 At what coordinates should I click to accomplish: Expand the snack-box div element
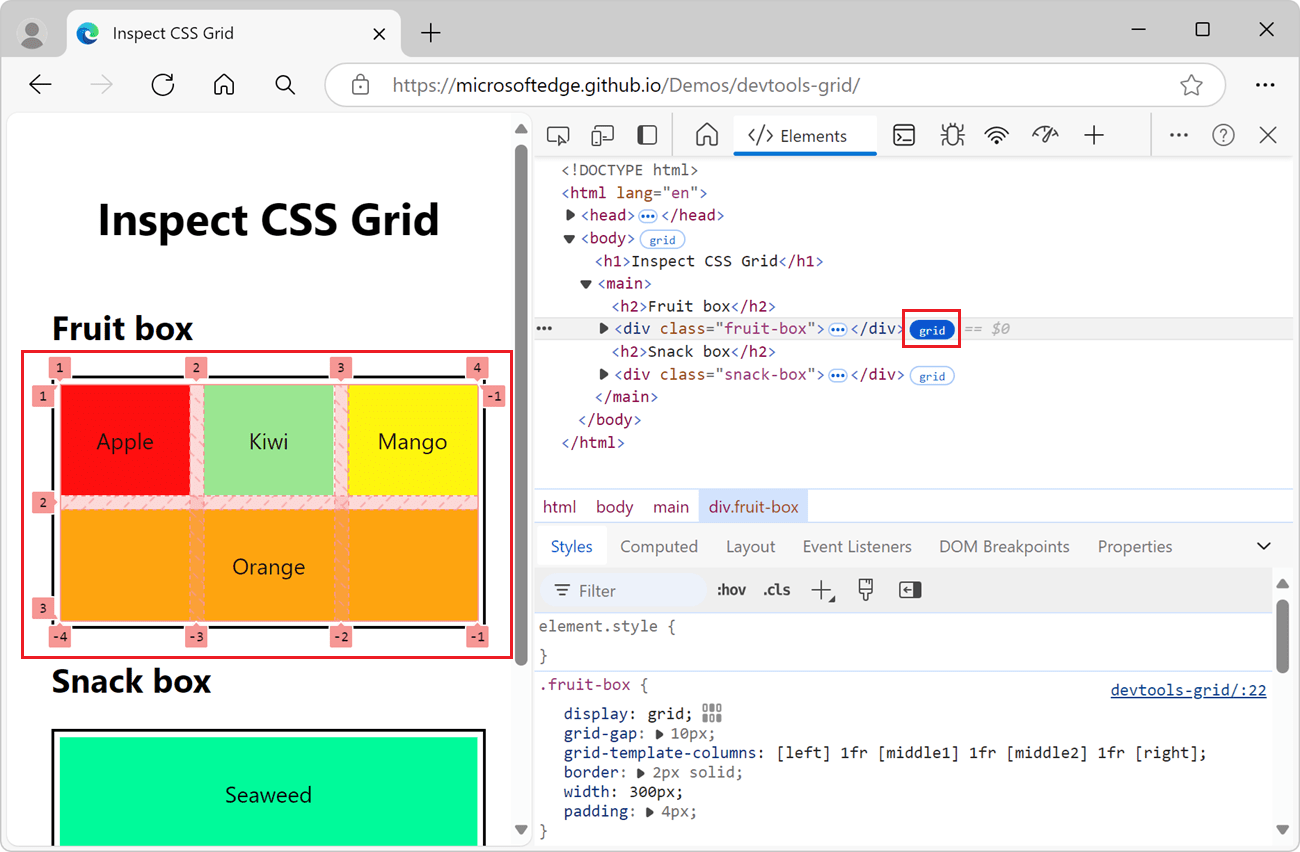coord(603,374)
